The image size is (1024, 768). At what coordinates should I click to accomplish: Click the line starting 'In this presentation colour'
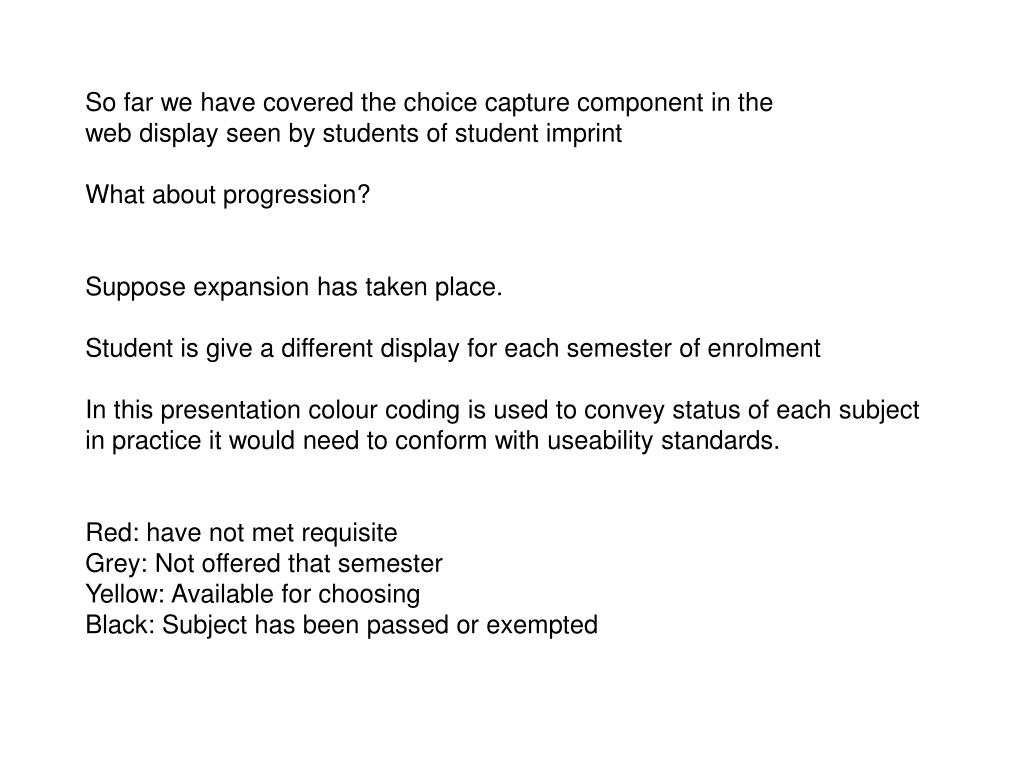pos(502,410)
